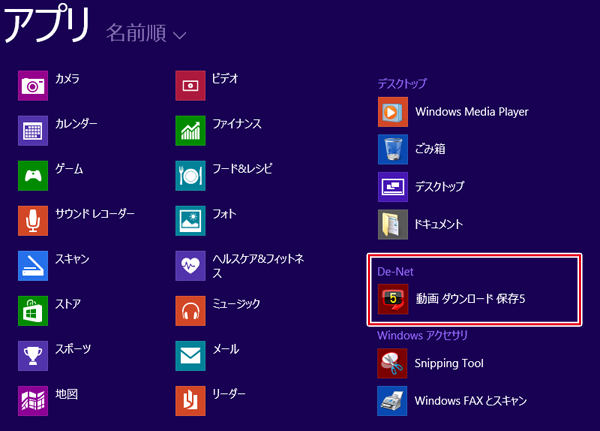
Task: Click the 動画 ダウンロード 保存5 label
Action: pyautogui.click(x=470, y=299)
